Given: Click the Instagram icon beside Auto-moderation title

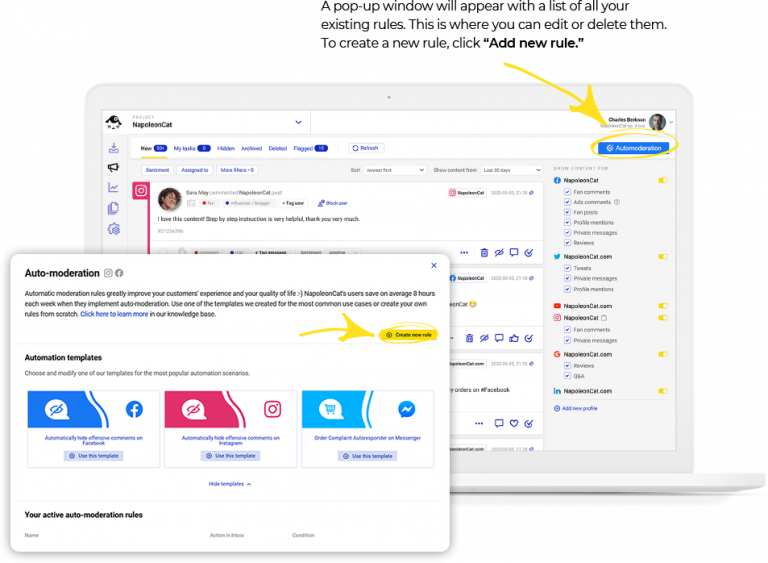Looking at the screenshot, I should 108,273.
